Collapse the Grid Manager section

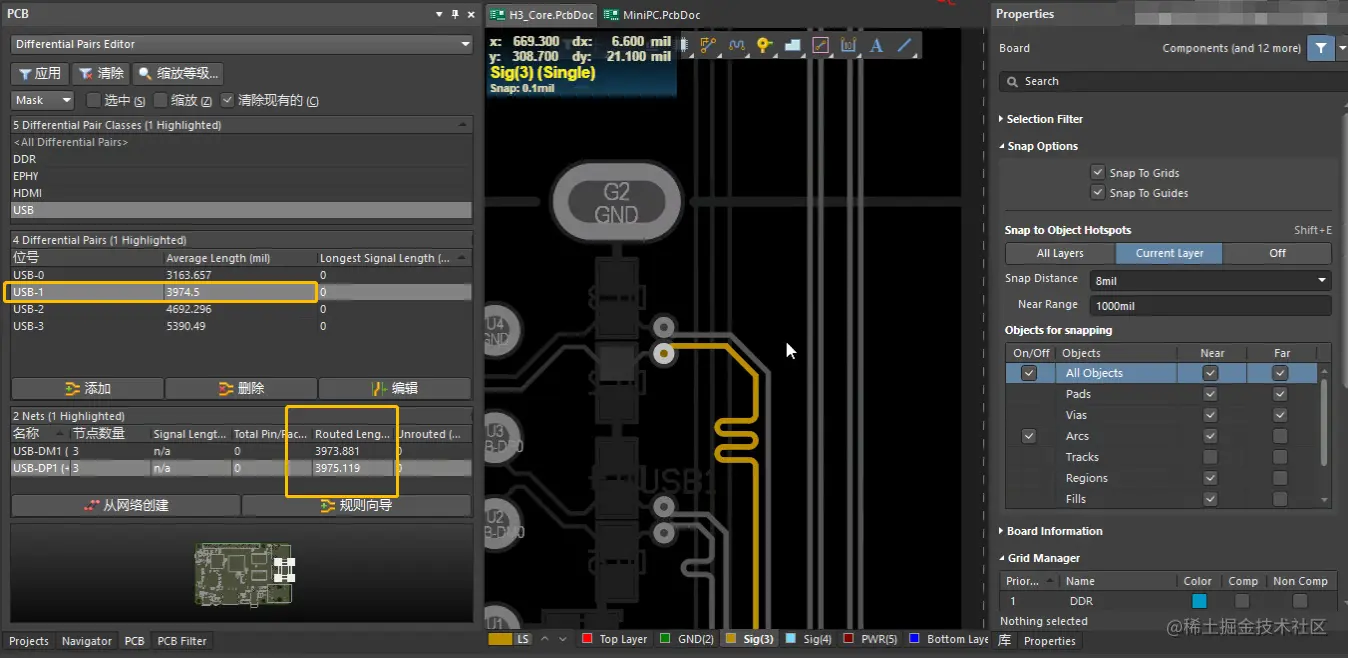[1039, 558]
